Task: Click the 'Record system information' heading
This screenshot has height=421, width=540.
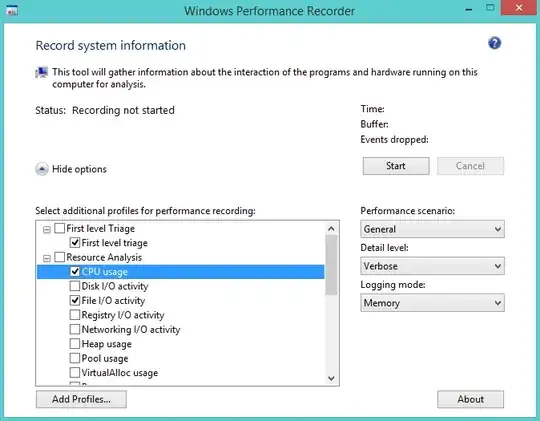Action: coord(111,45)
